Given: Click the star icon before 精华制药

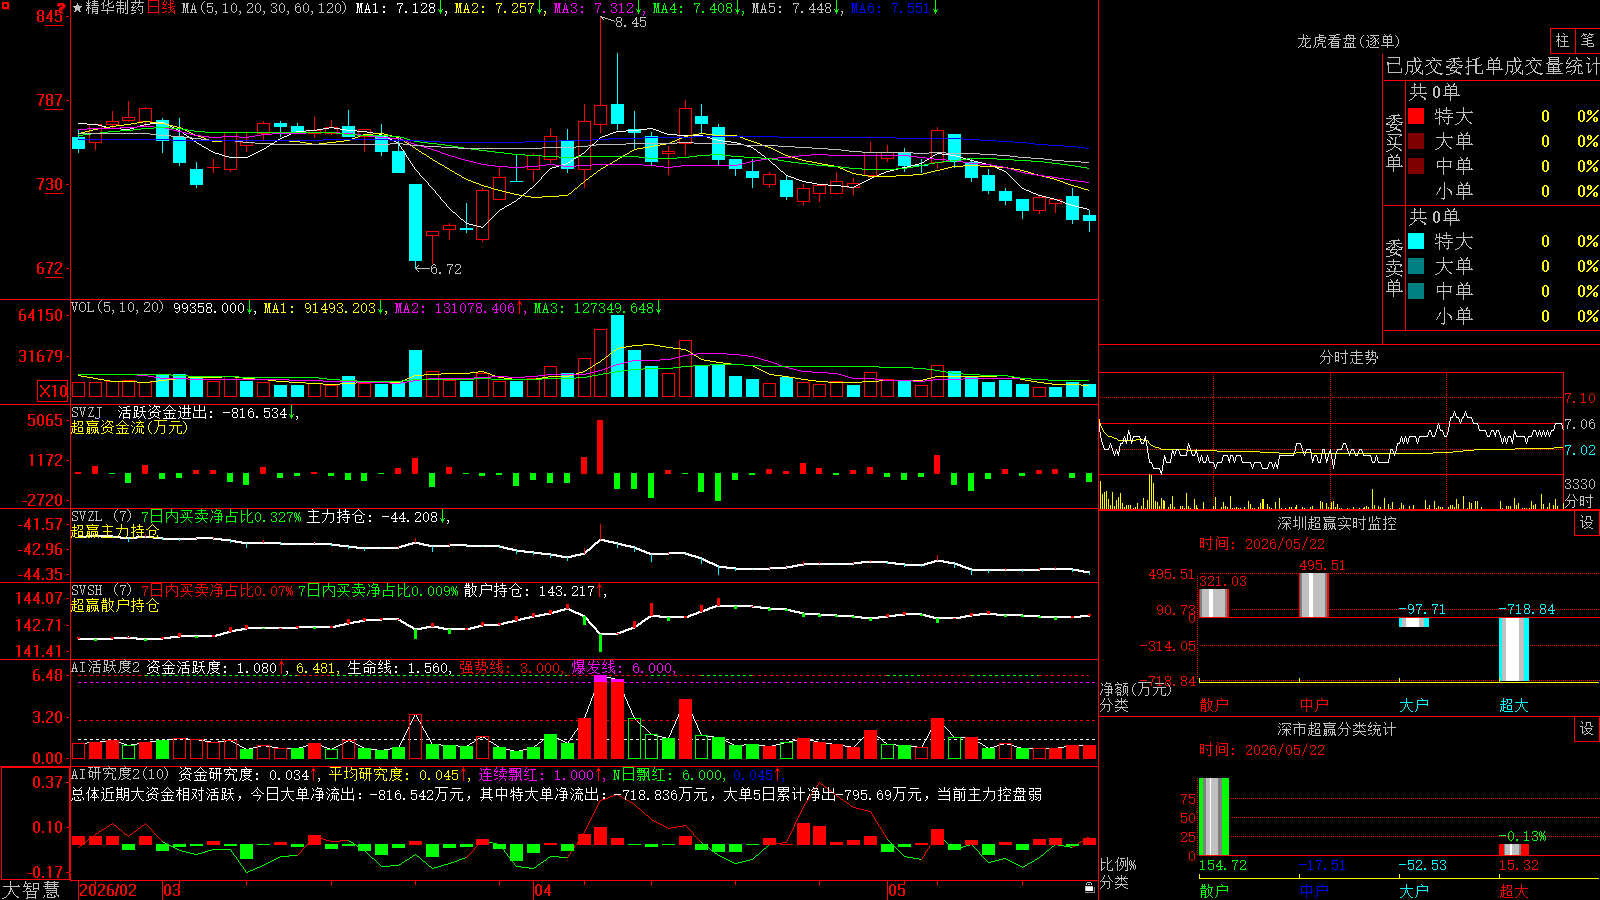Looking at the screenshot, I should tap(78, 8).
